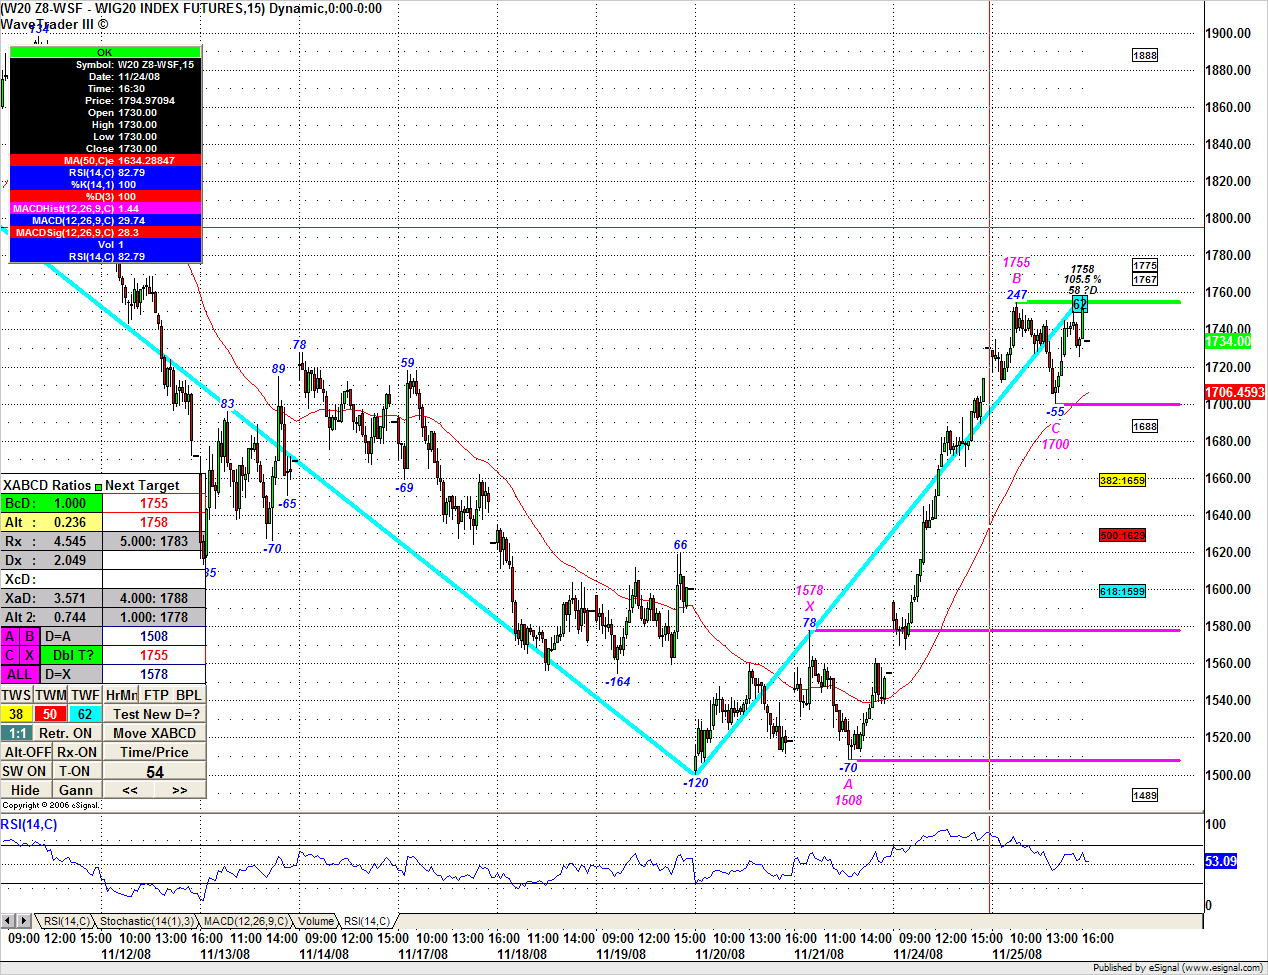Click the yellow Alt ratio 0.236 cell
The height and width of the screenshot is (975, 1268).
pyautogui.click(x=51, y=522)
